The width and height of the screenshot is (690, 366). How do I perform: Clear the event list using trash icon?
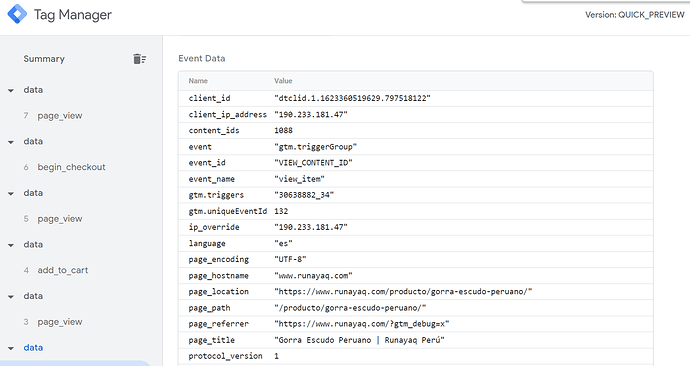[x=139, y=59]
